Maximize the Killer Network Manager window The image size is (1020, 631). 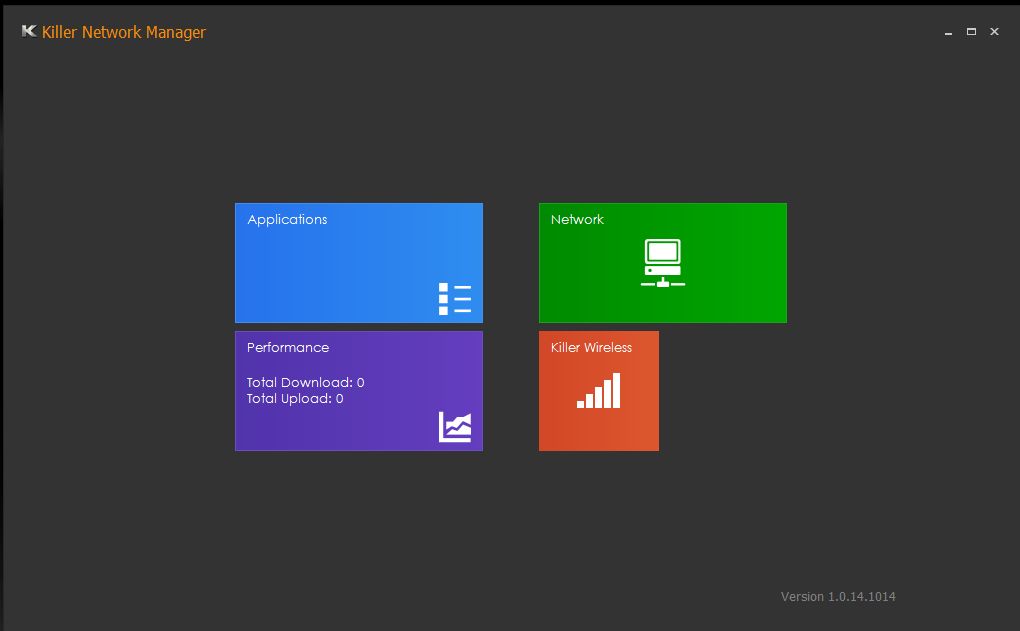click(x=971, y=31)
